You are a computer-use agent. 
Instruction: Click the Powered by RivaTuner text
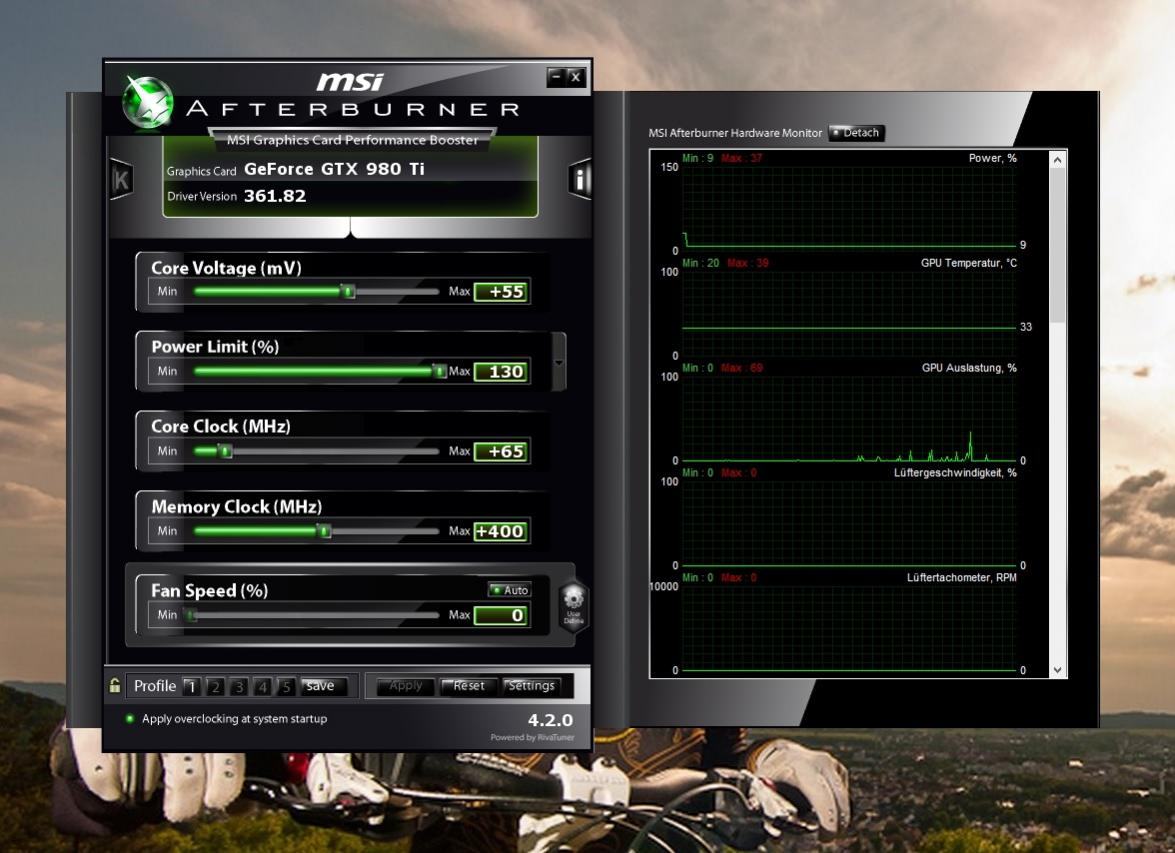pos(532,738)
